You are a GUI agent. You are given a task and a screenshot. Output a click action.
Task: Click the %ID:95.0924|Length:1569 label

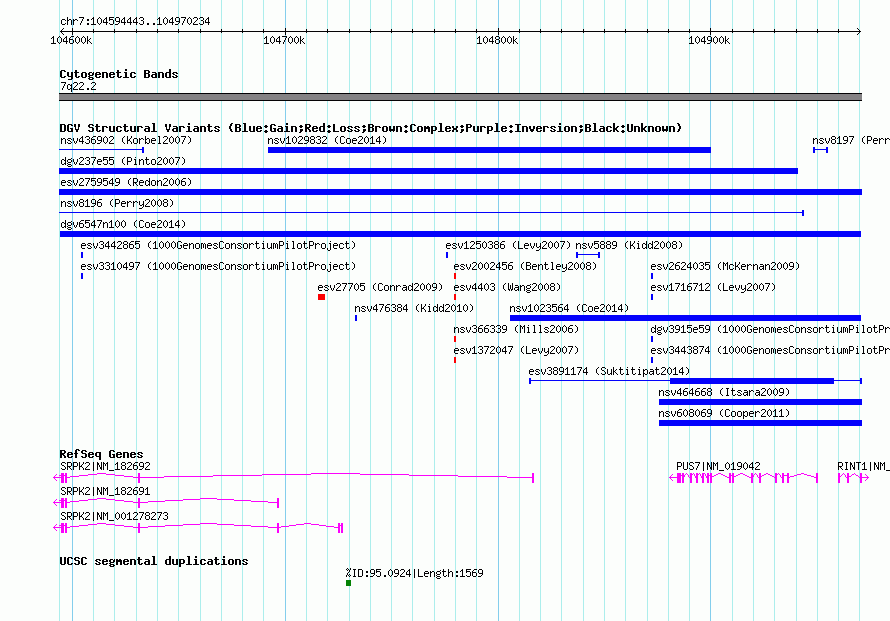(x=414, y=573)
